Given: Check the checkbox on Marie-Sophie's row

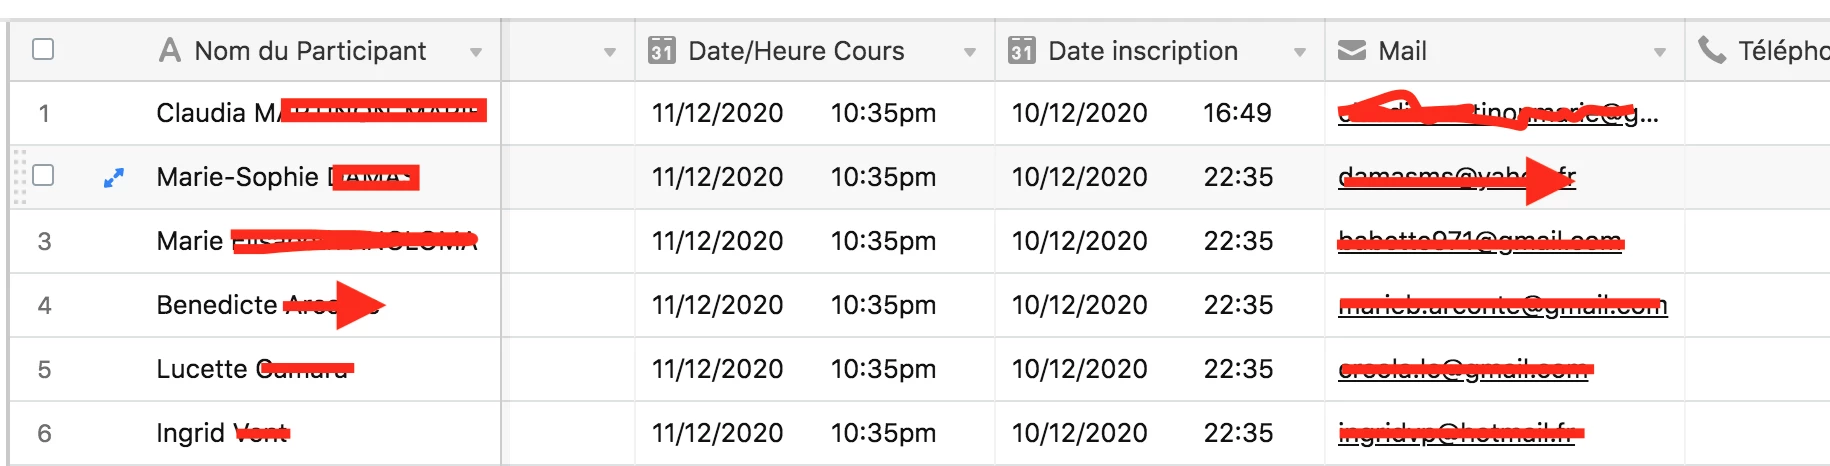Looking at the screenshot, I should [x=43, y=175].
